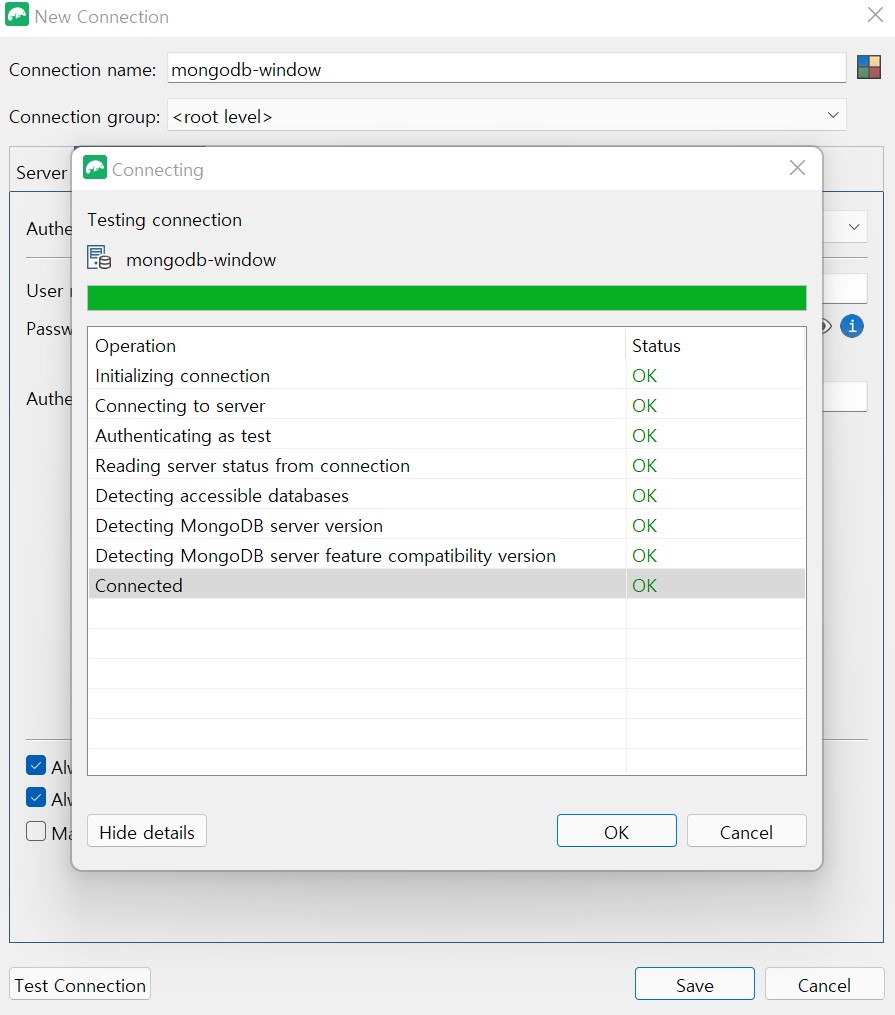
Task: Click the connection color picker icon
Action: tap(868, 67)
